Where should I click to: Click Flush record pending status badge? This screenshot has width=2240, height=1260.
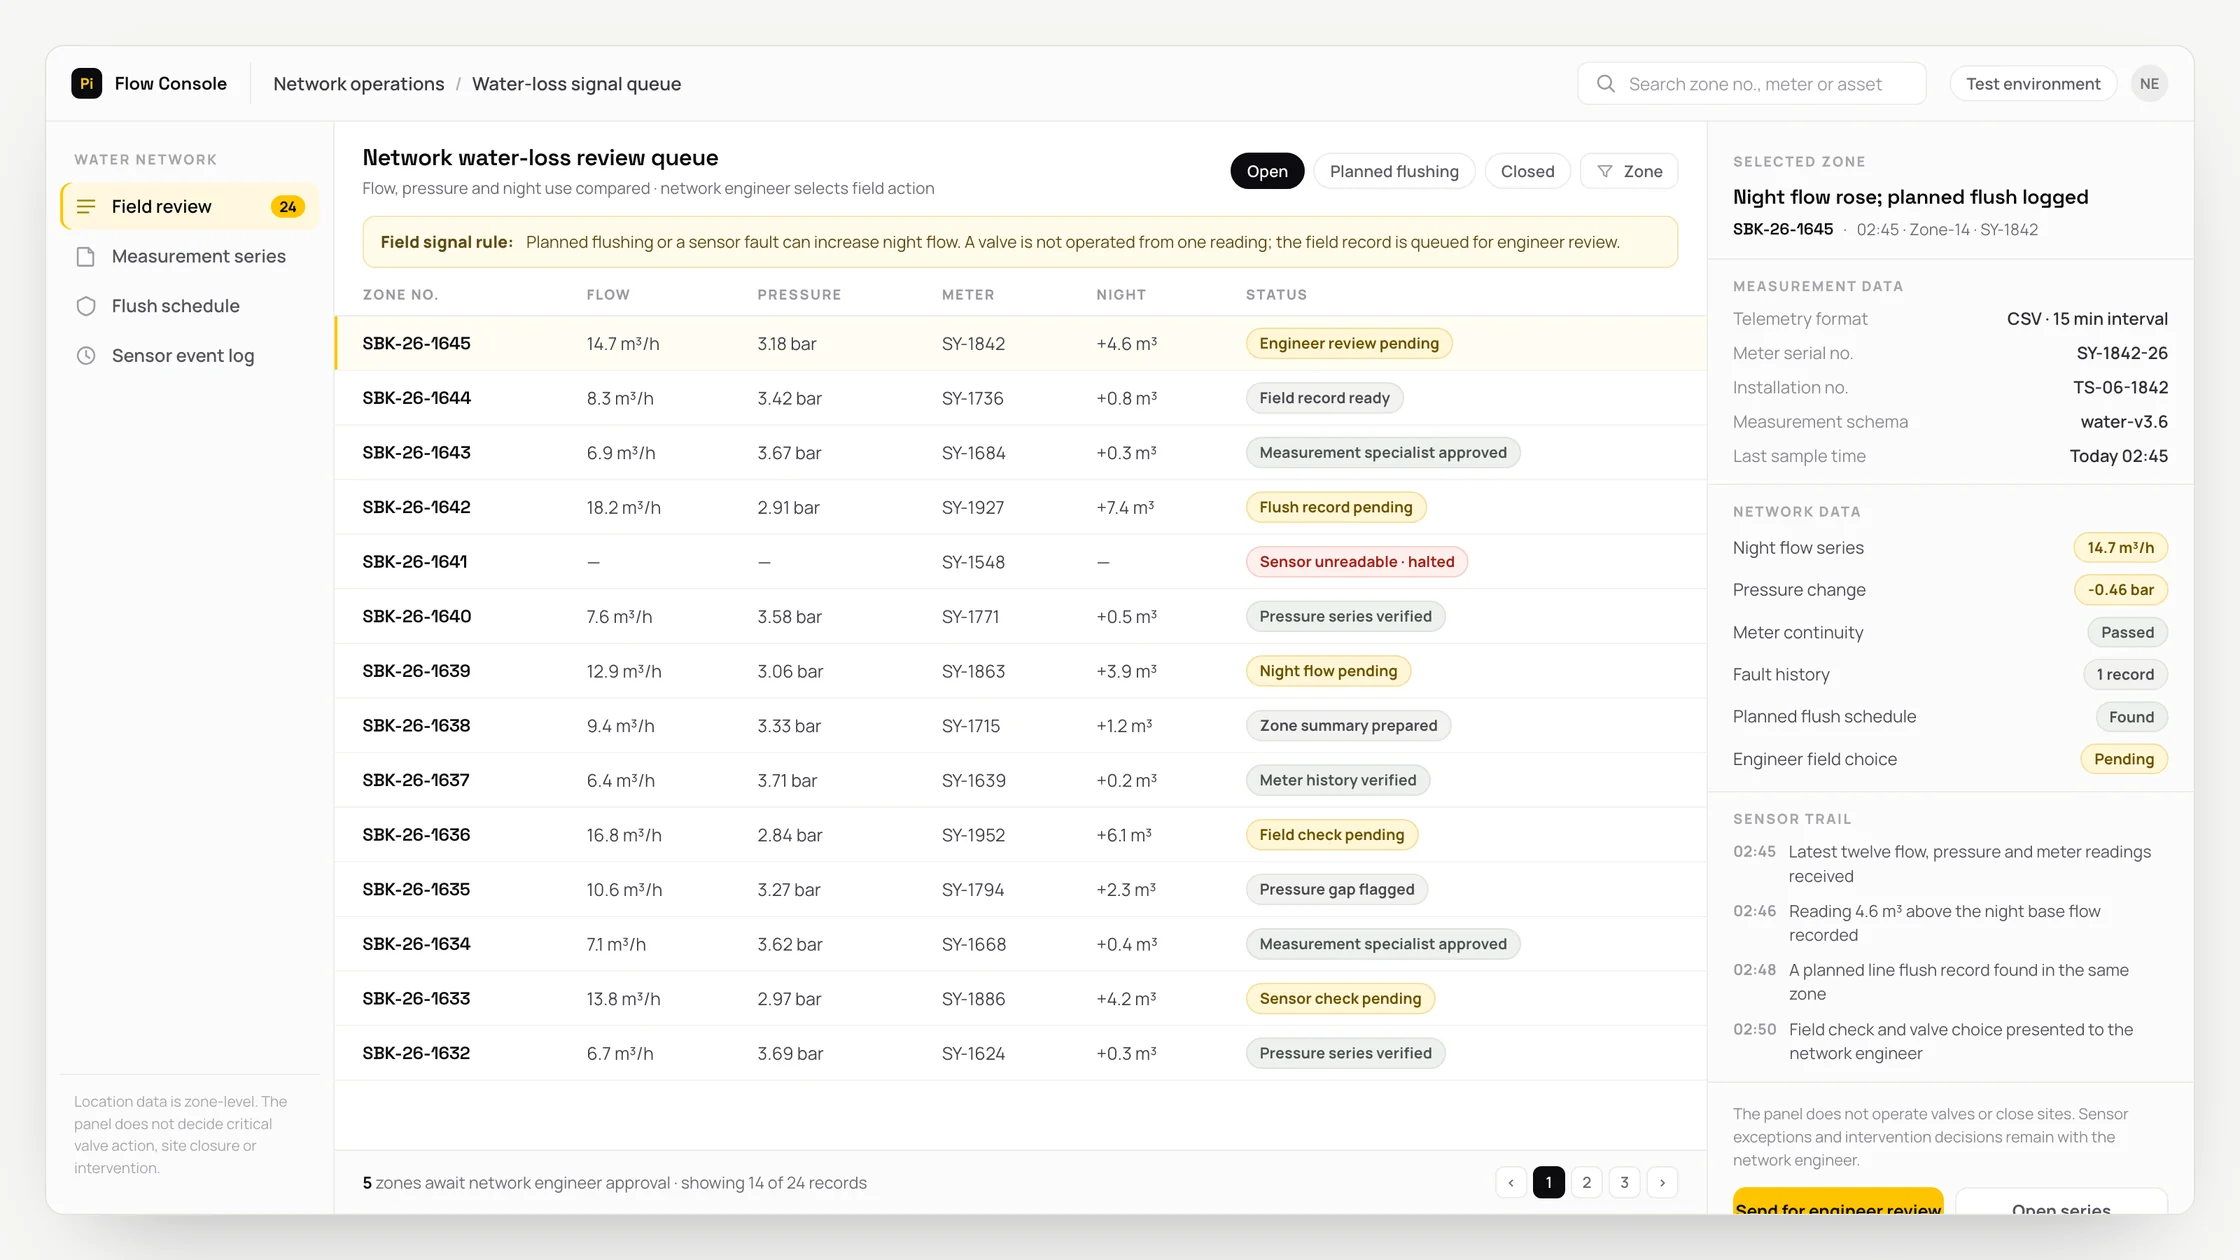pyautogui.click(x=1336, y=508)
